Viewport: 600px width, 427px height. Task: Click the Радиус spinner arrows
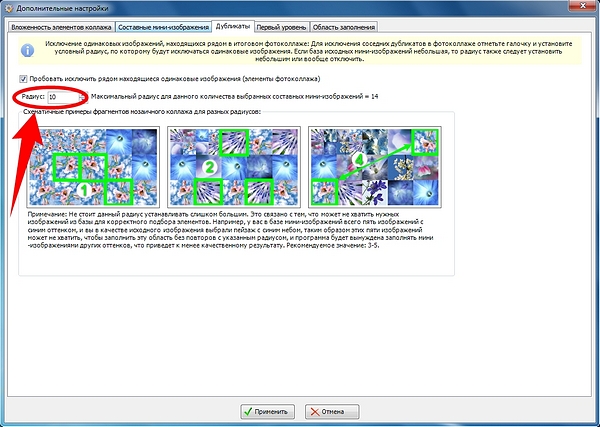[x=83, y=97]
